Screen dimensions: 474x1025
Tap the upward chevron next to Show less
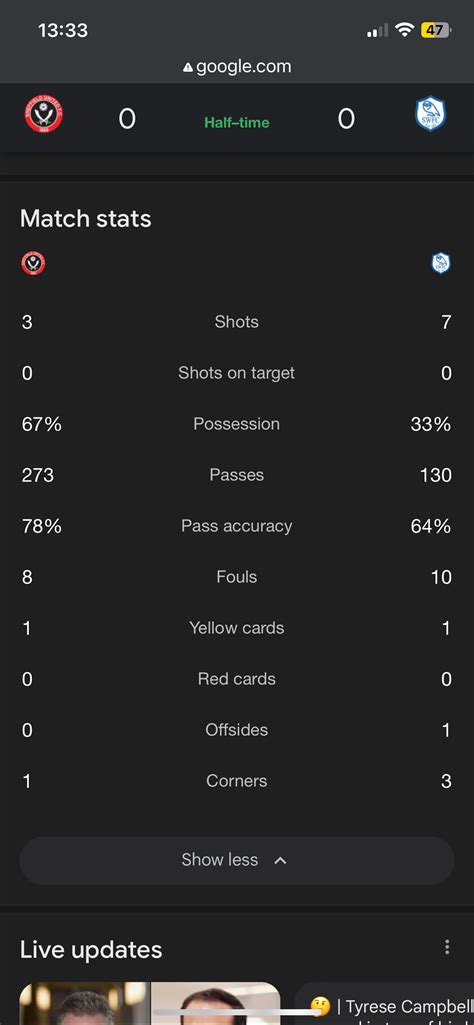tap(280, 860)
